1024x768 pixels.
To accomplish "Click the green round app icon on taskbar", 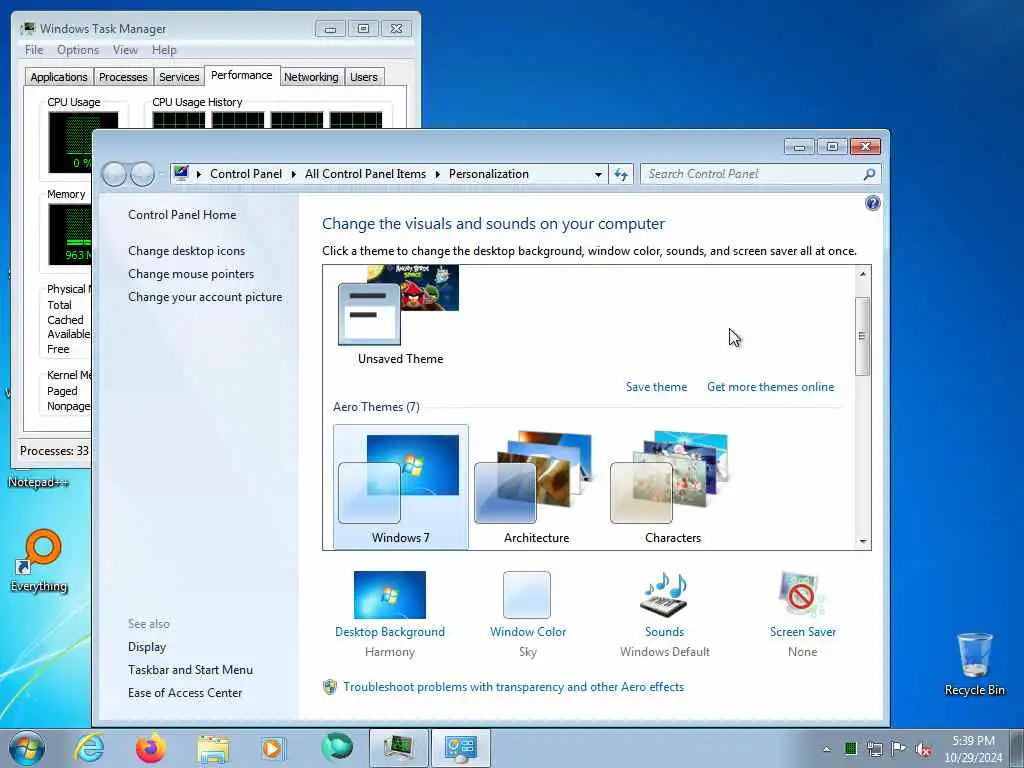I will click(337, 747).
